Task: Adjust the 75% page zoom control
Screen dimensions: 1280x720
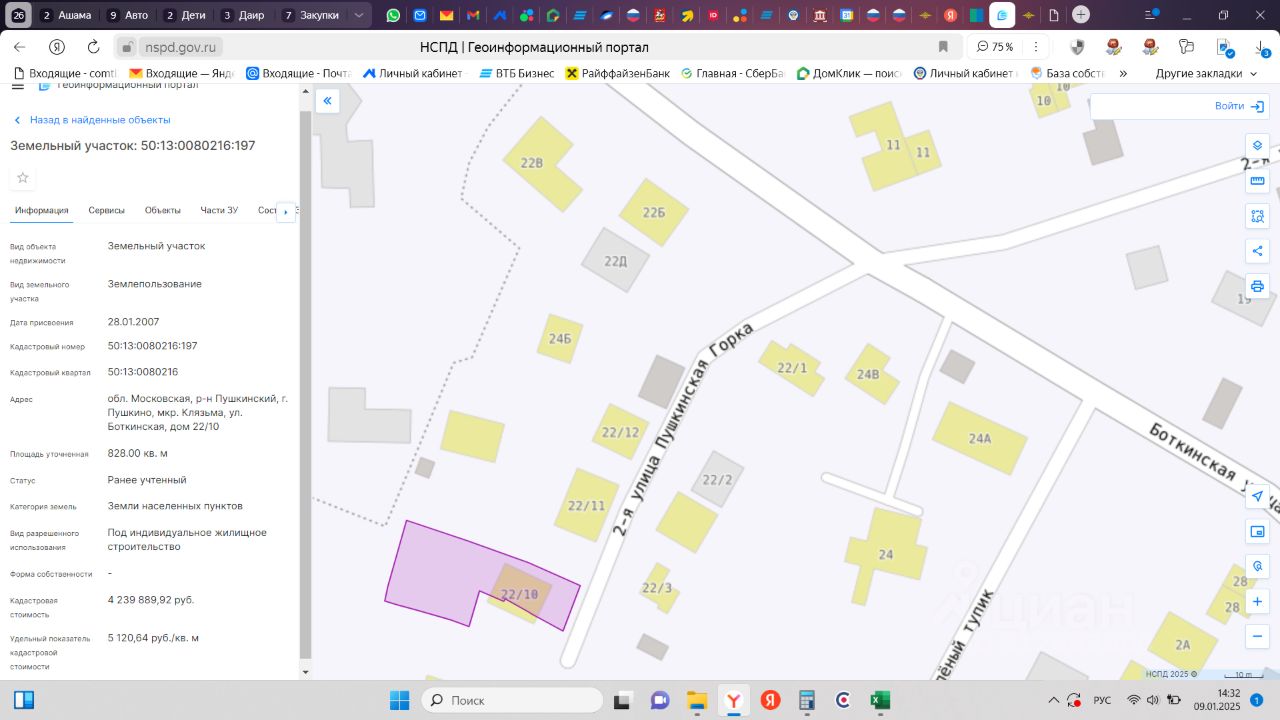Action: click(x=995, y=47)
